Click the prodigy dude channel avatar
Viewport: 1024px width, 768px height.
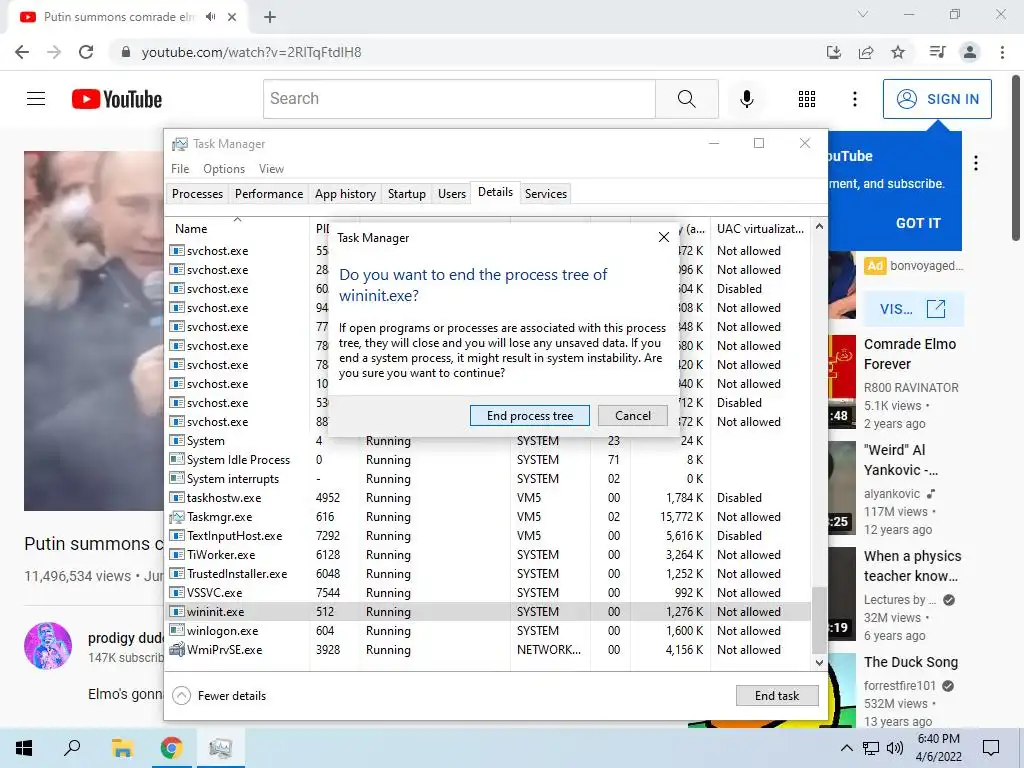coord(48,645)
